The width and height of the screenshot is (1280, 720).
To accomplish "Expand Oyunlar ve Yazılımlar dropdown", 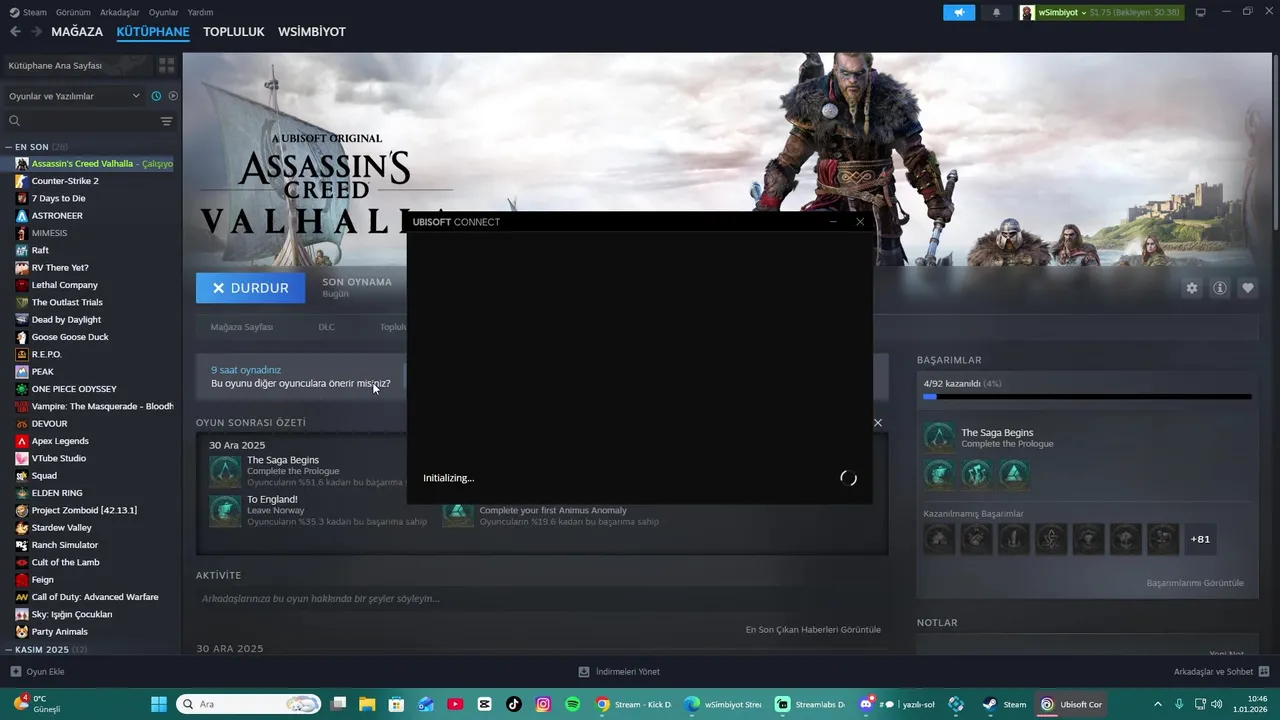I will click(x=75, y=96).
